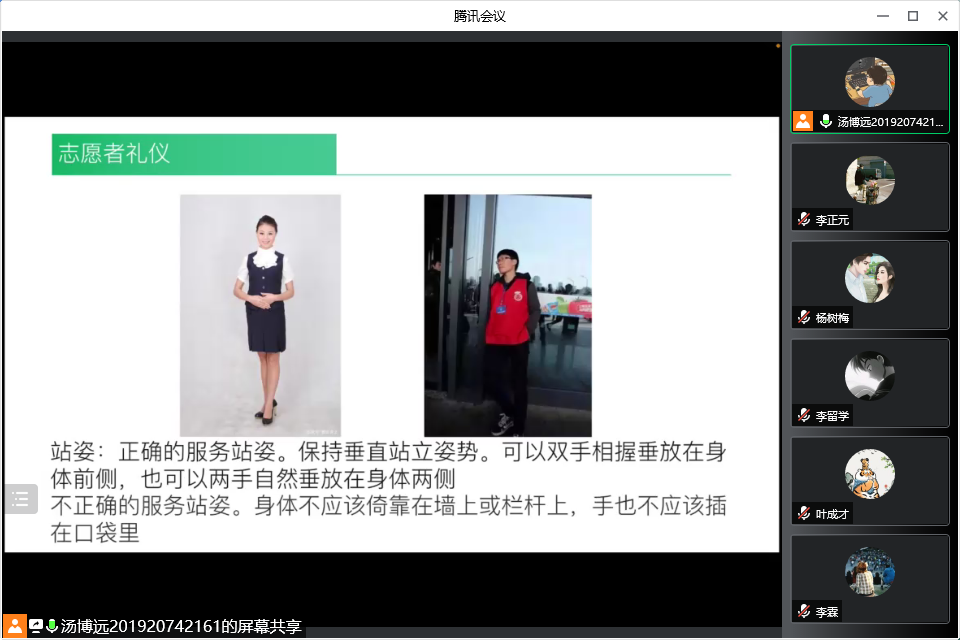Select 李留学's participant avatar
This screenshot has width=960, height=640.
(x=869, y=376)
